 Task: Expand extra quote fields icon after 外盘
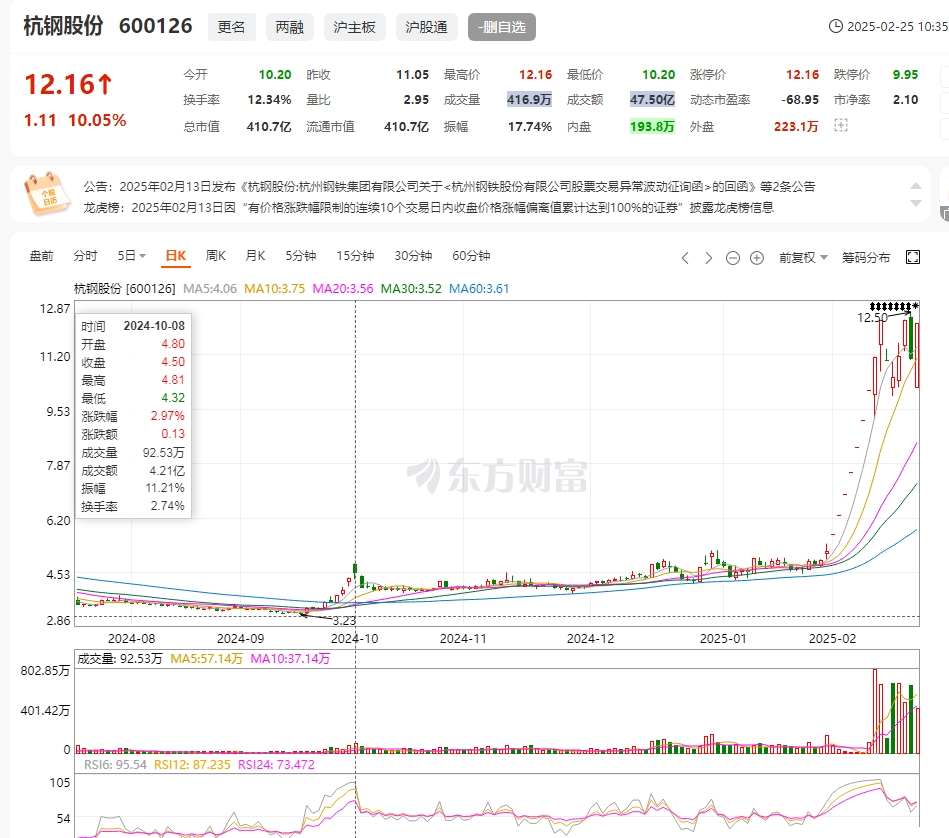[841, 125]
